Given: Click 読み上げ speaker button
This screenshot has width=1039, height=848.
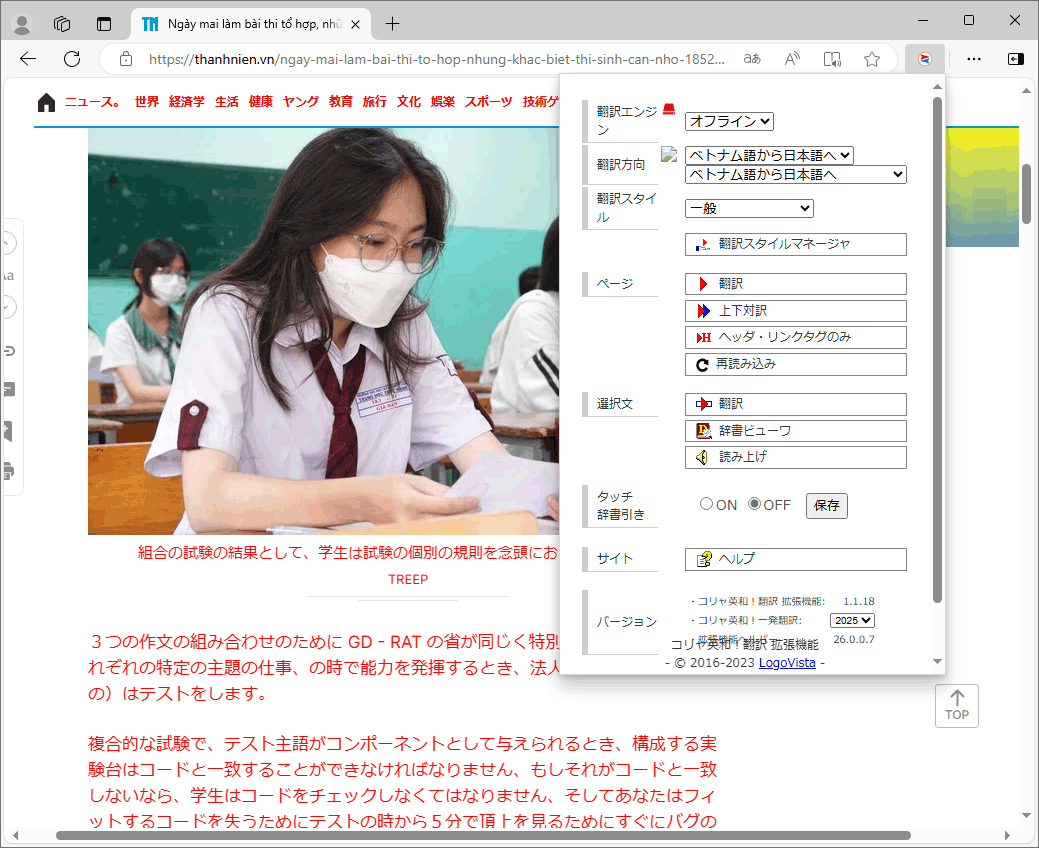Looking at the screenshot, I should click(795, 457).
